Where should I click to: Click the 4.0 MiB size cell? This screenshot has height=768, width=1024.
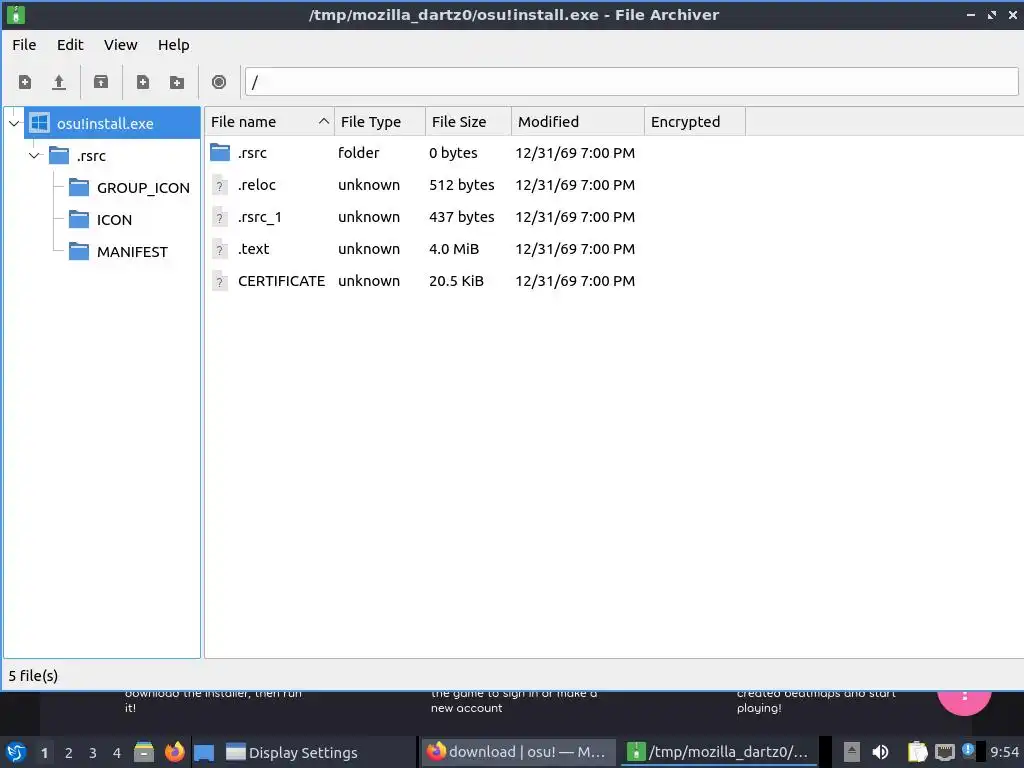(454, 249)
